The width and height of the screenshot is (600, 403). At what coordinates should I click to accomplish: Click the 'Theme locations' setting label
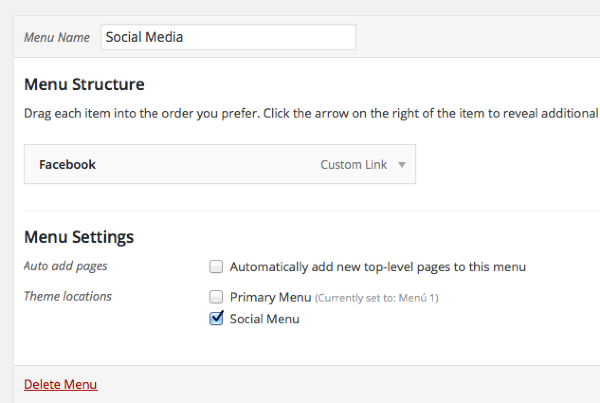click(x=68, y=297)
